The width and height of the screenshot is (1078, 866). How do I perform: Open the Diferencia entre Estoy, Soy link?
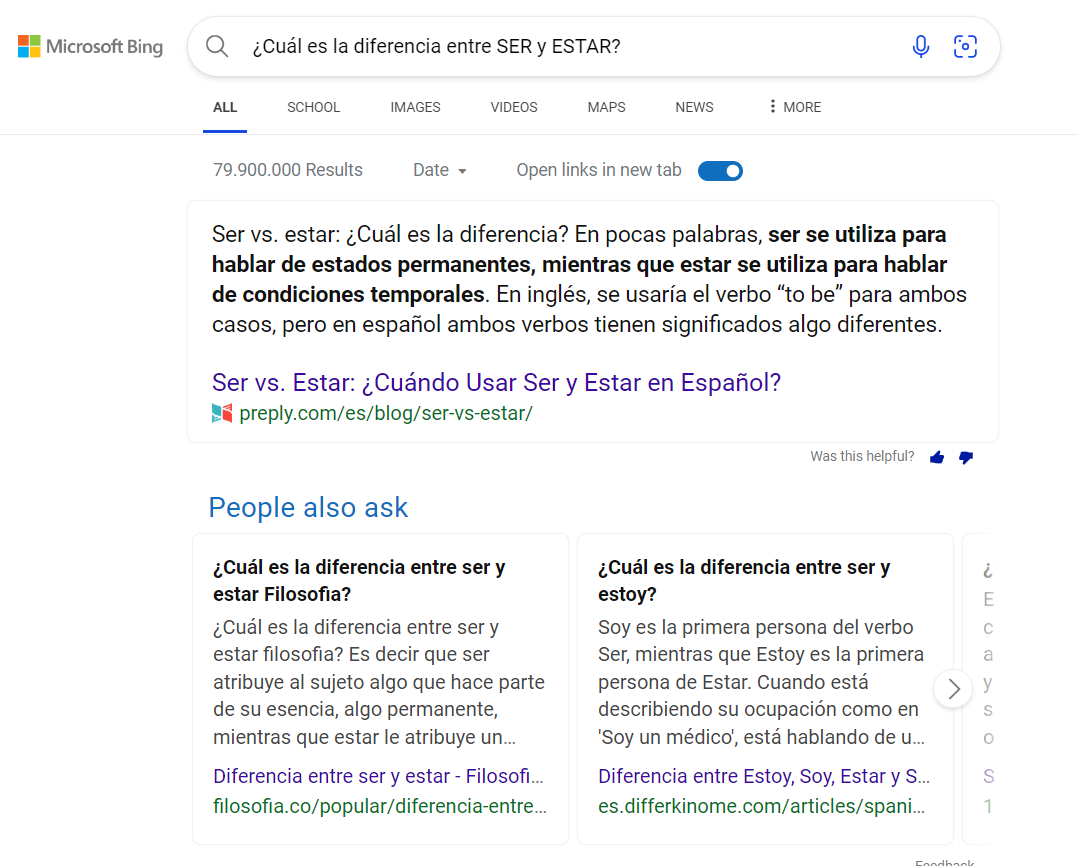pos(764,776)
